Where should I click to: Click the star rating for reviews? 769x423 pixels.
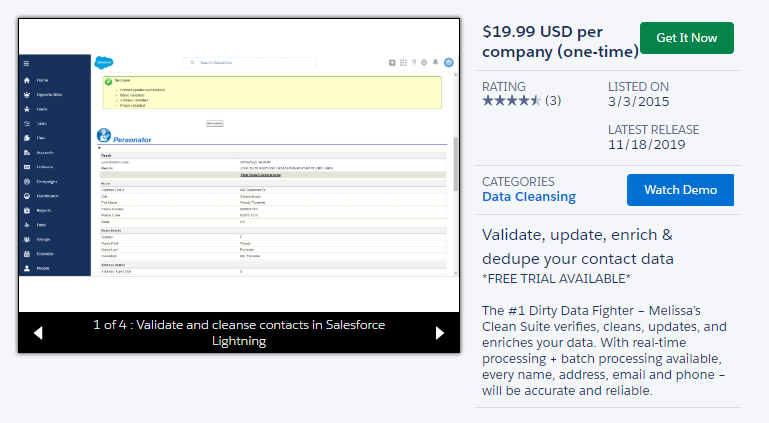click(x=512, y=101)
